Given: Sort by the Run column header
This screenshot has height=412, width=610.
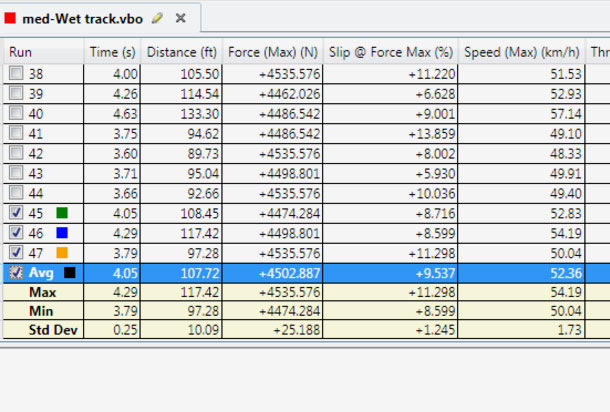Looking at the screenshot, I should pyautogui.click(x=42, y=51).
